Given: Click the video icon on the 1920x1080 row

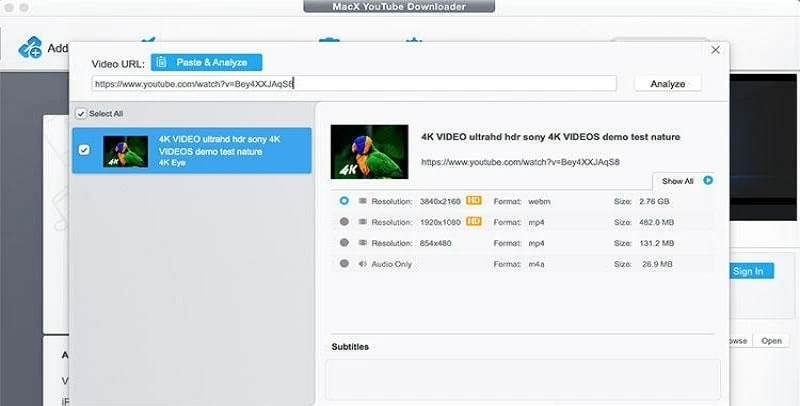Looking at the screenshot, I should (x=362, y=222).
